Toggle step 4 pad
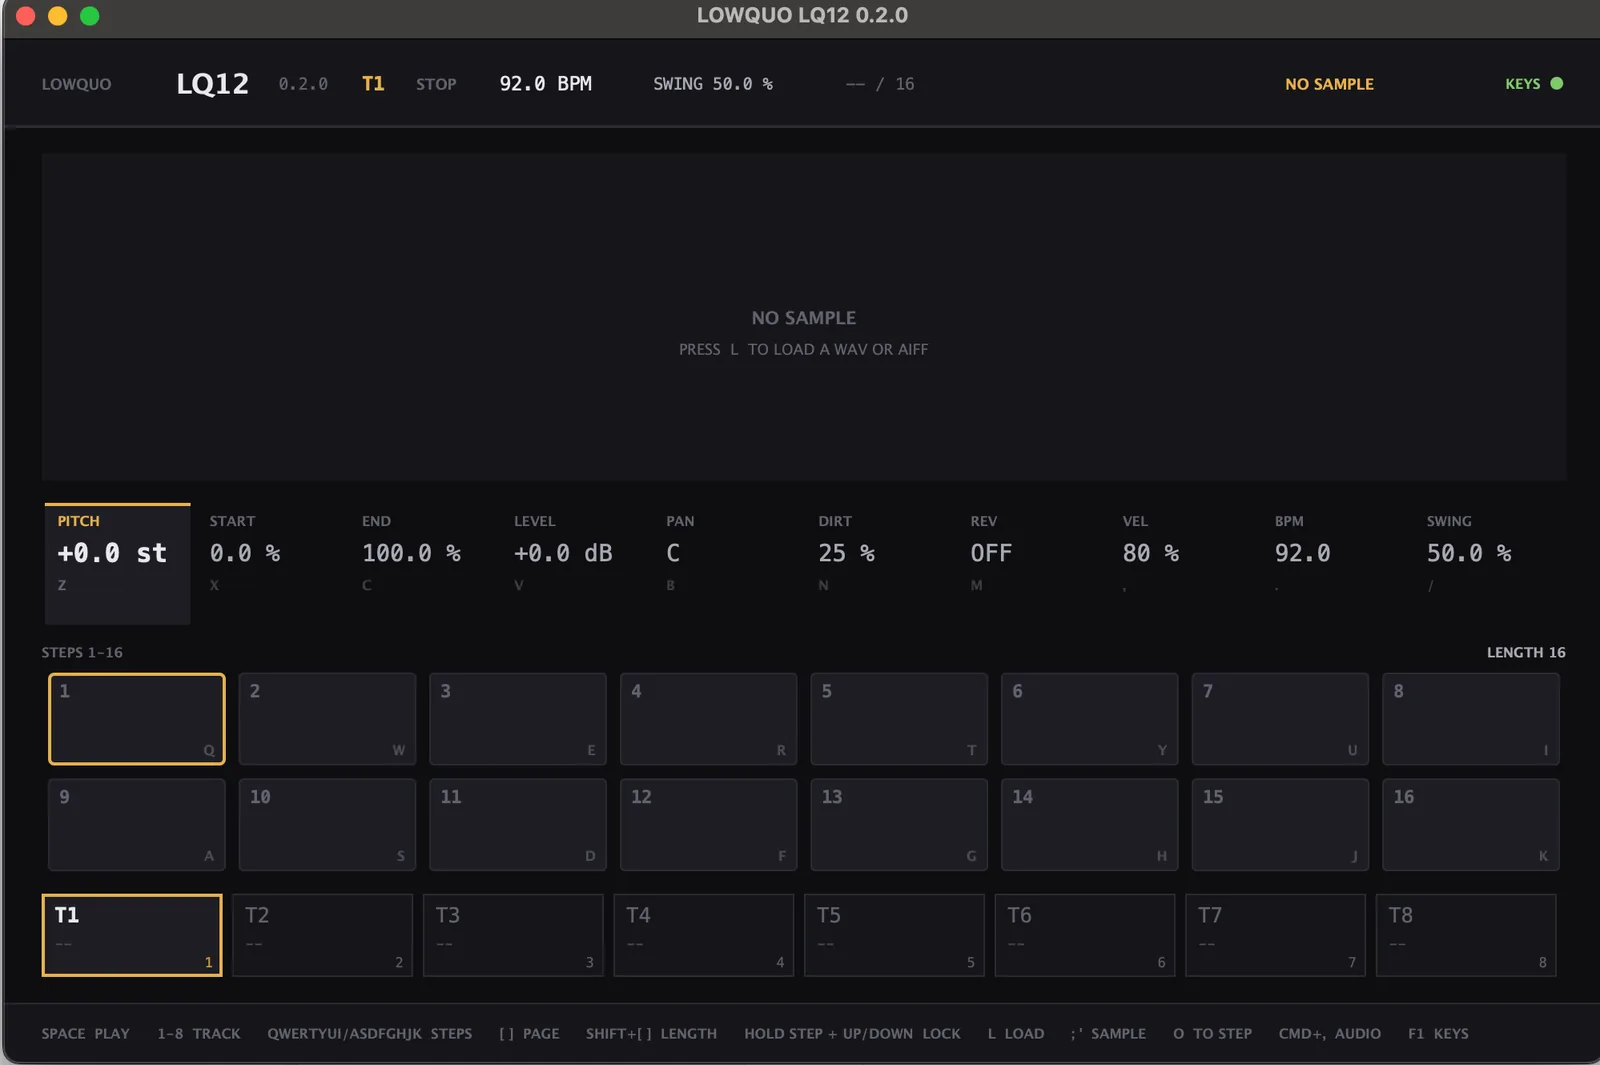This screenshot has height=1065, width=1600. coord(708,719)
